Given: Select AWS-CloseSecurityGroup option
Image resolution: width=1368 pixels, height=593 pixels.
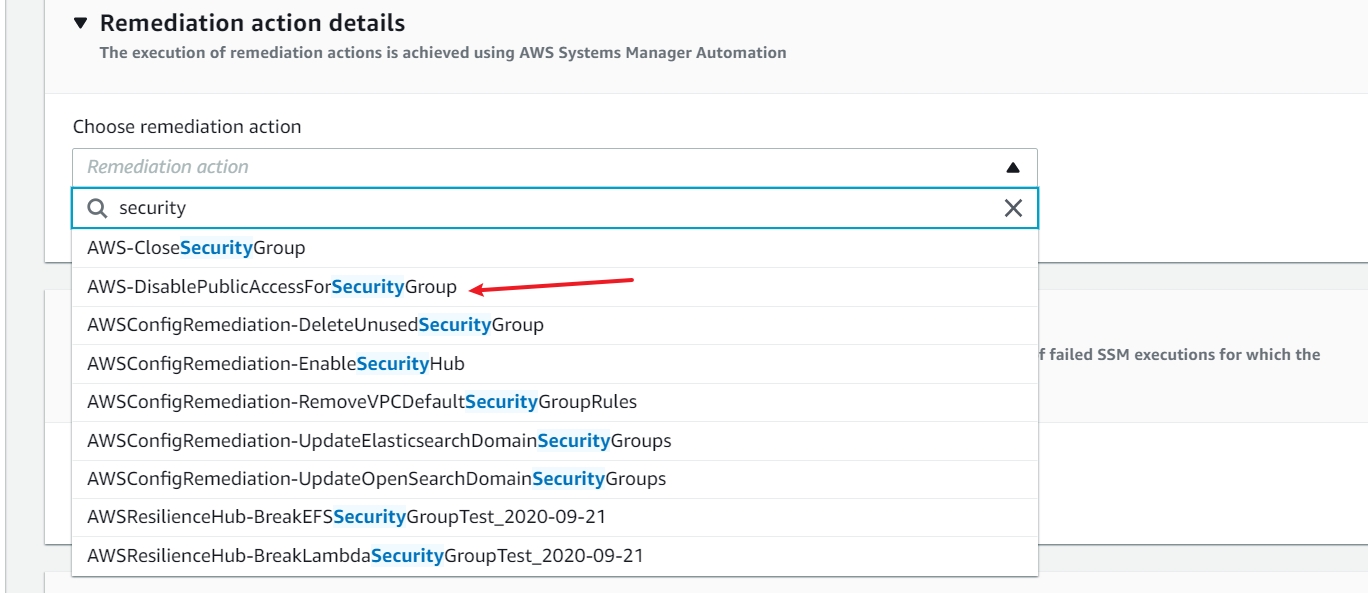Looking at the screenshot, I should (x=196, y=247).
